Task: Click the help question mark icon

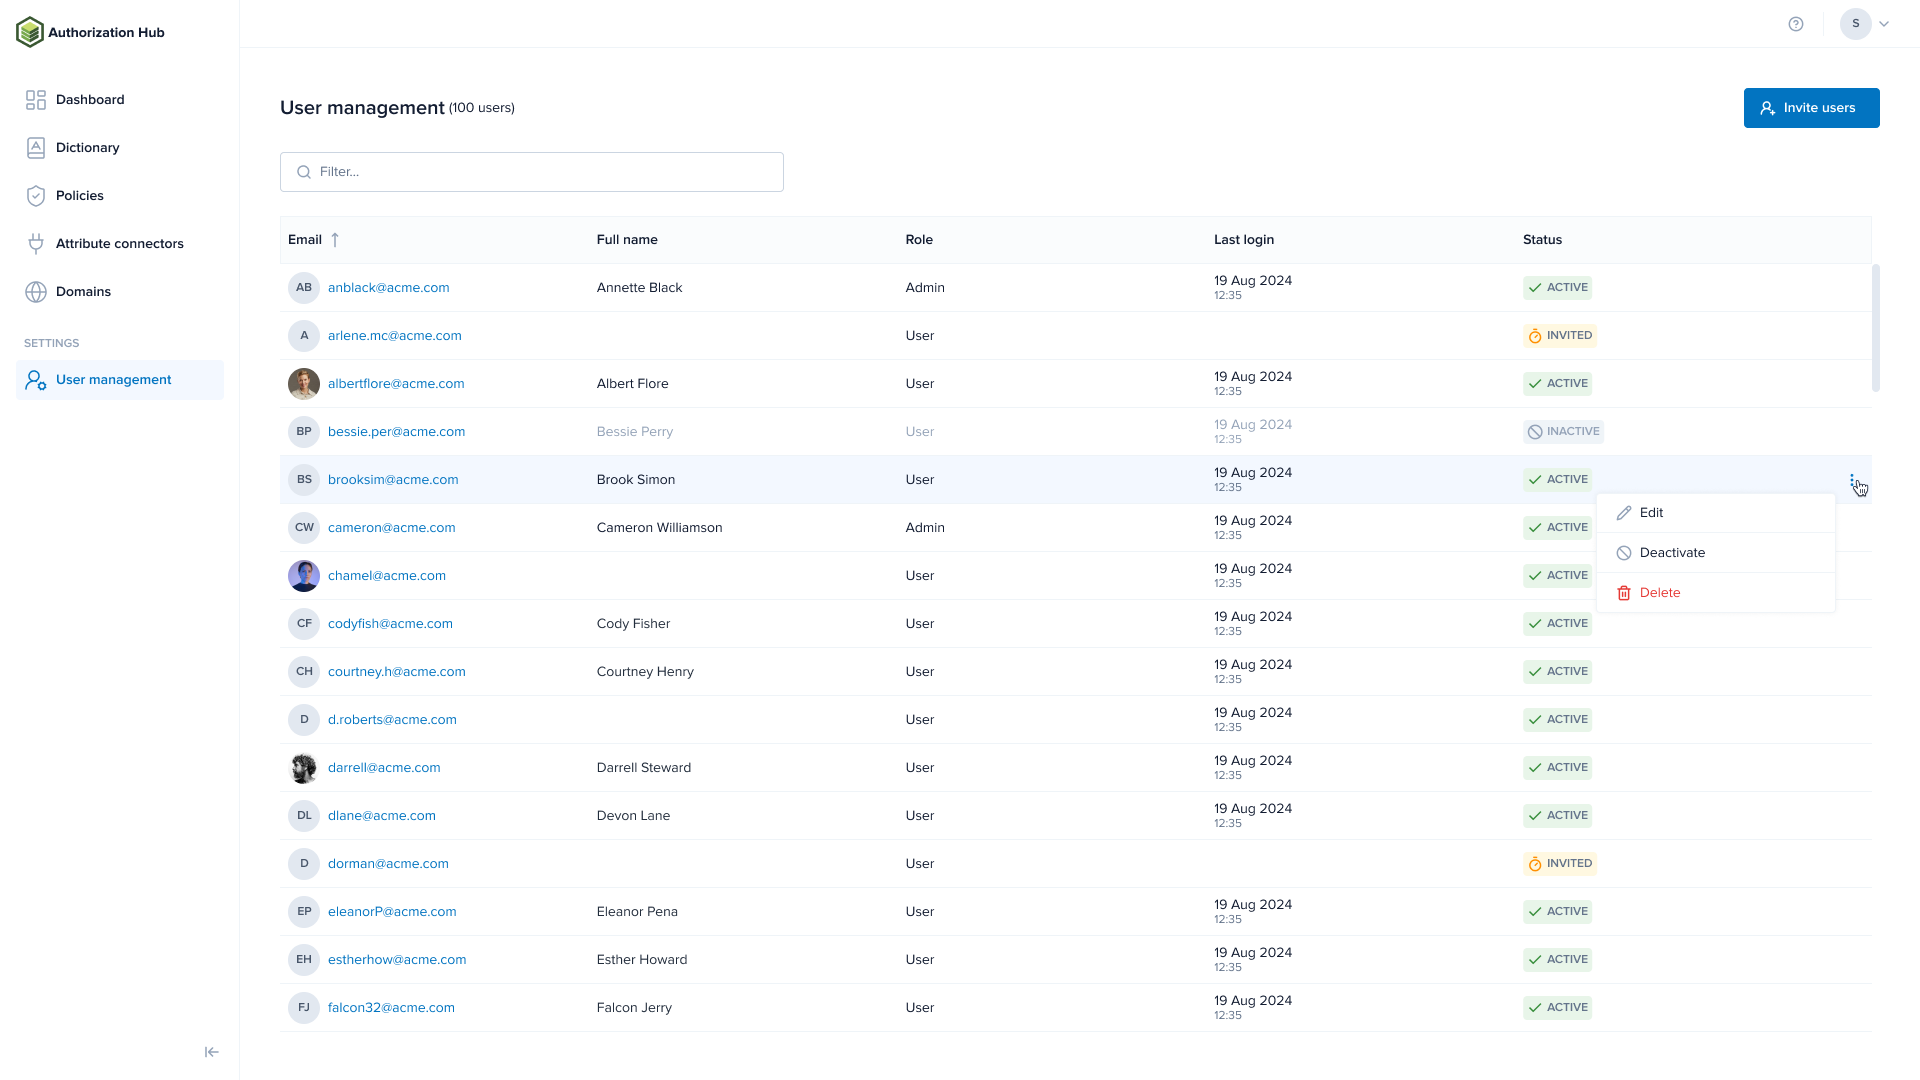Action: click(1796, 24)
